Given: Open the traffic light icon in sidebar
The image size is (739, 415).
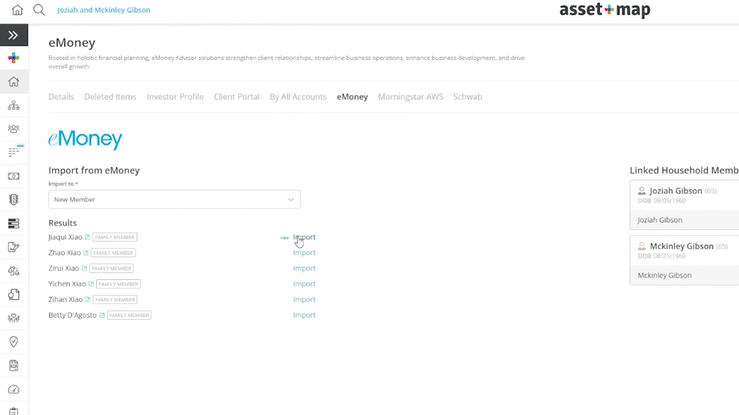Looking at the screenshot, I should 14,200.
